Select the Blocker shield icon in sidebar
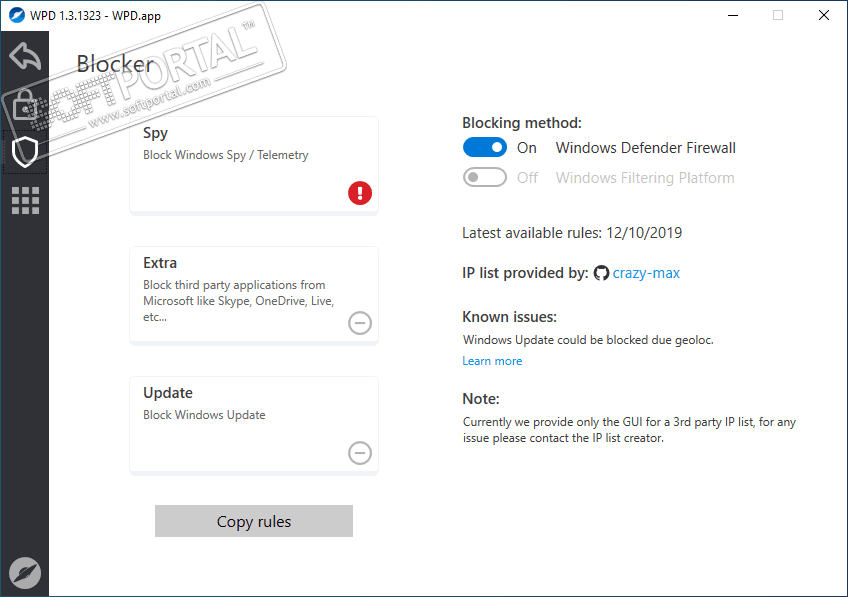 pyautogui.click(x=25, y=152)
